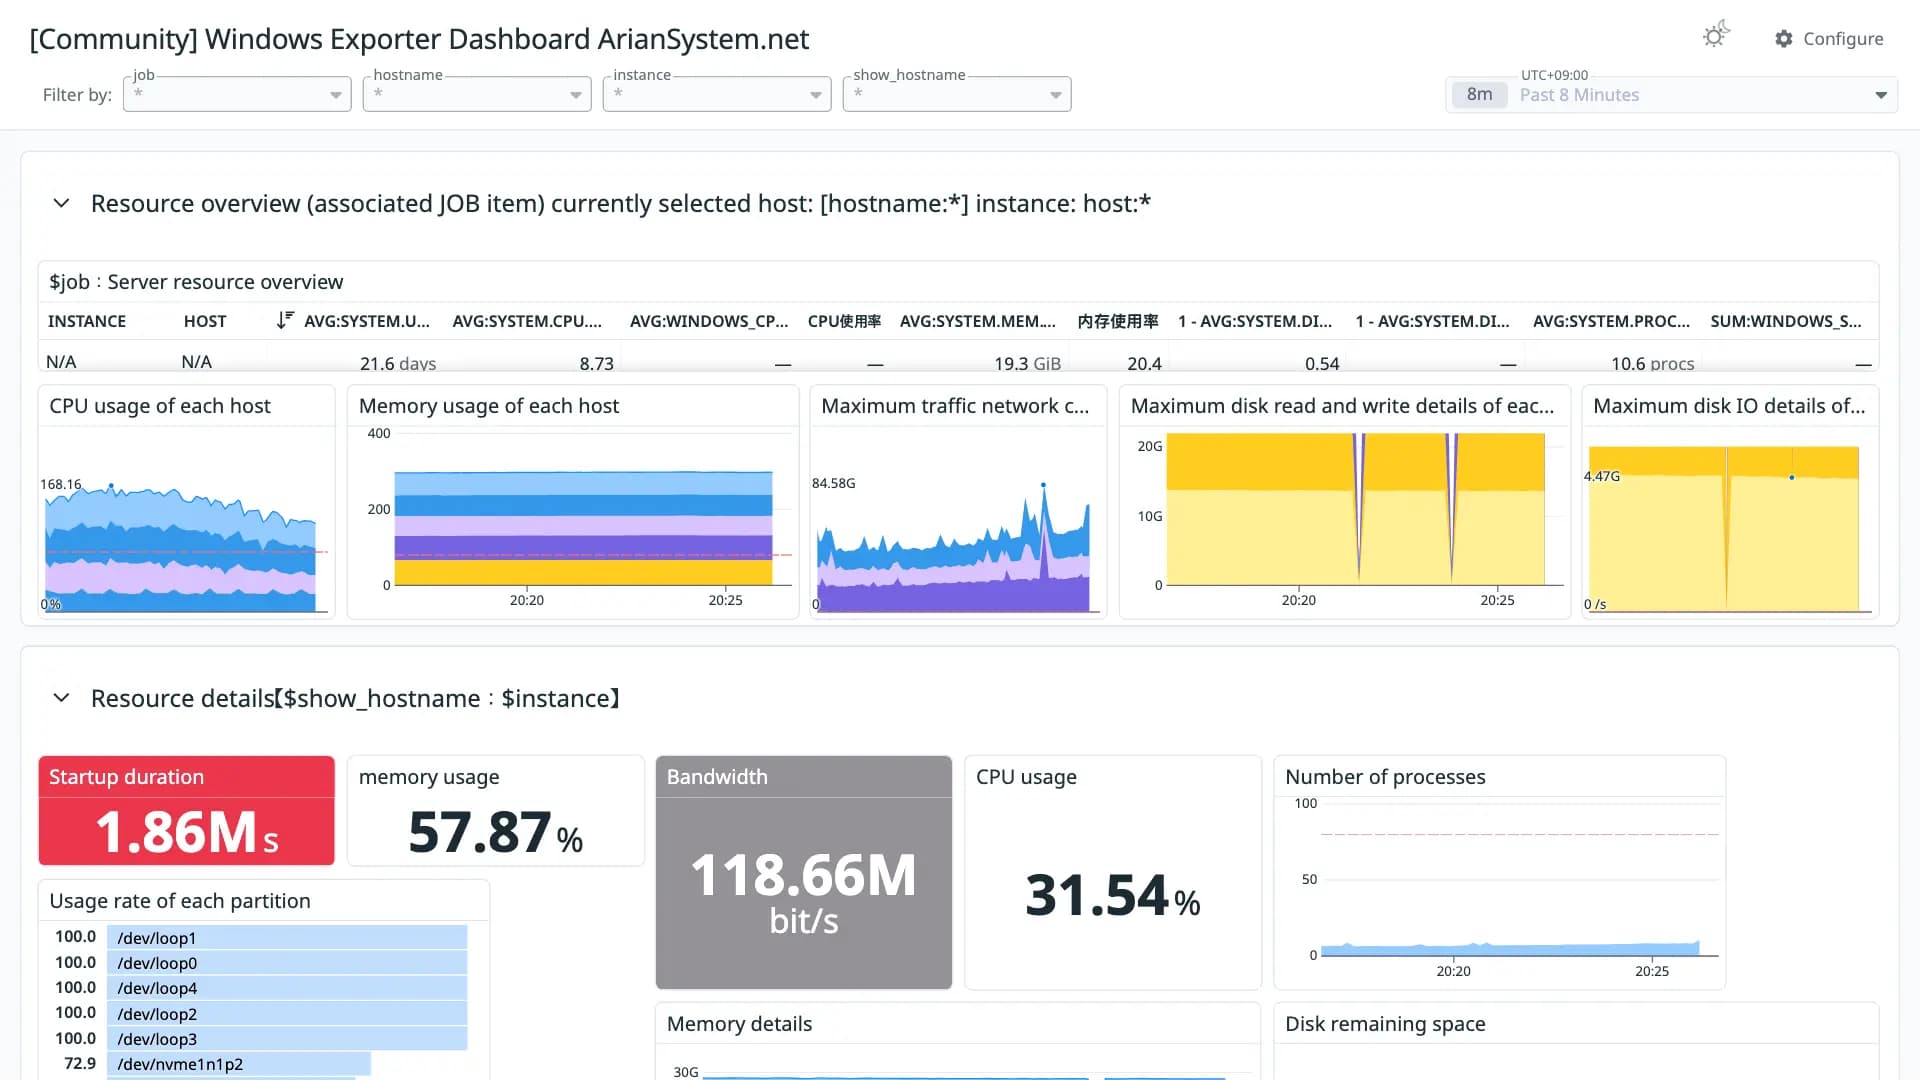Sort by the INSTANCE column header
Screen dimensions: 1920x1080
(87, 321)
